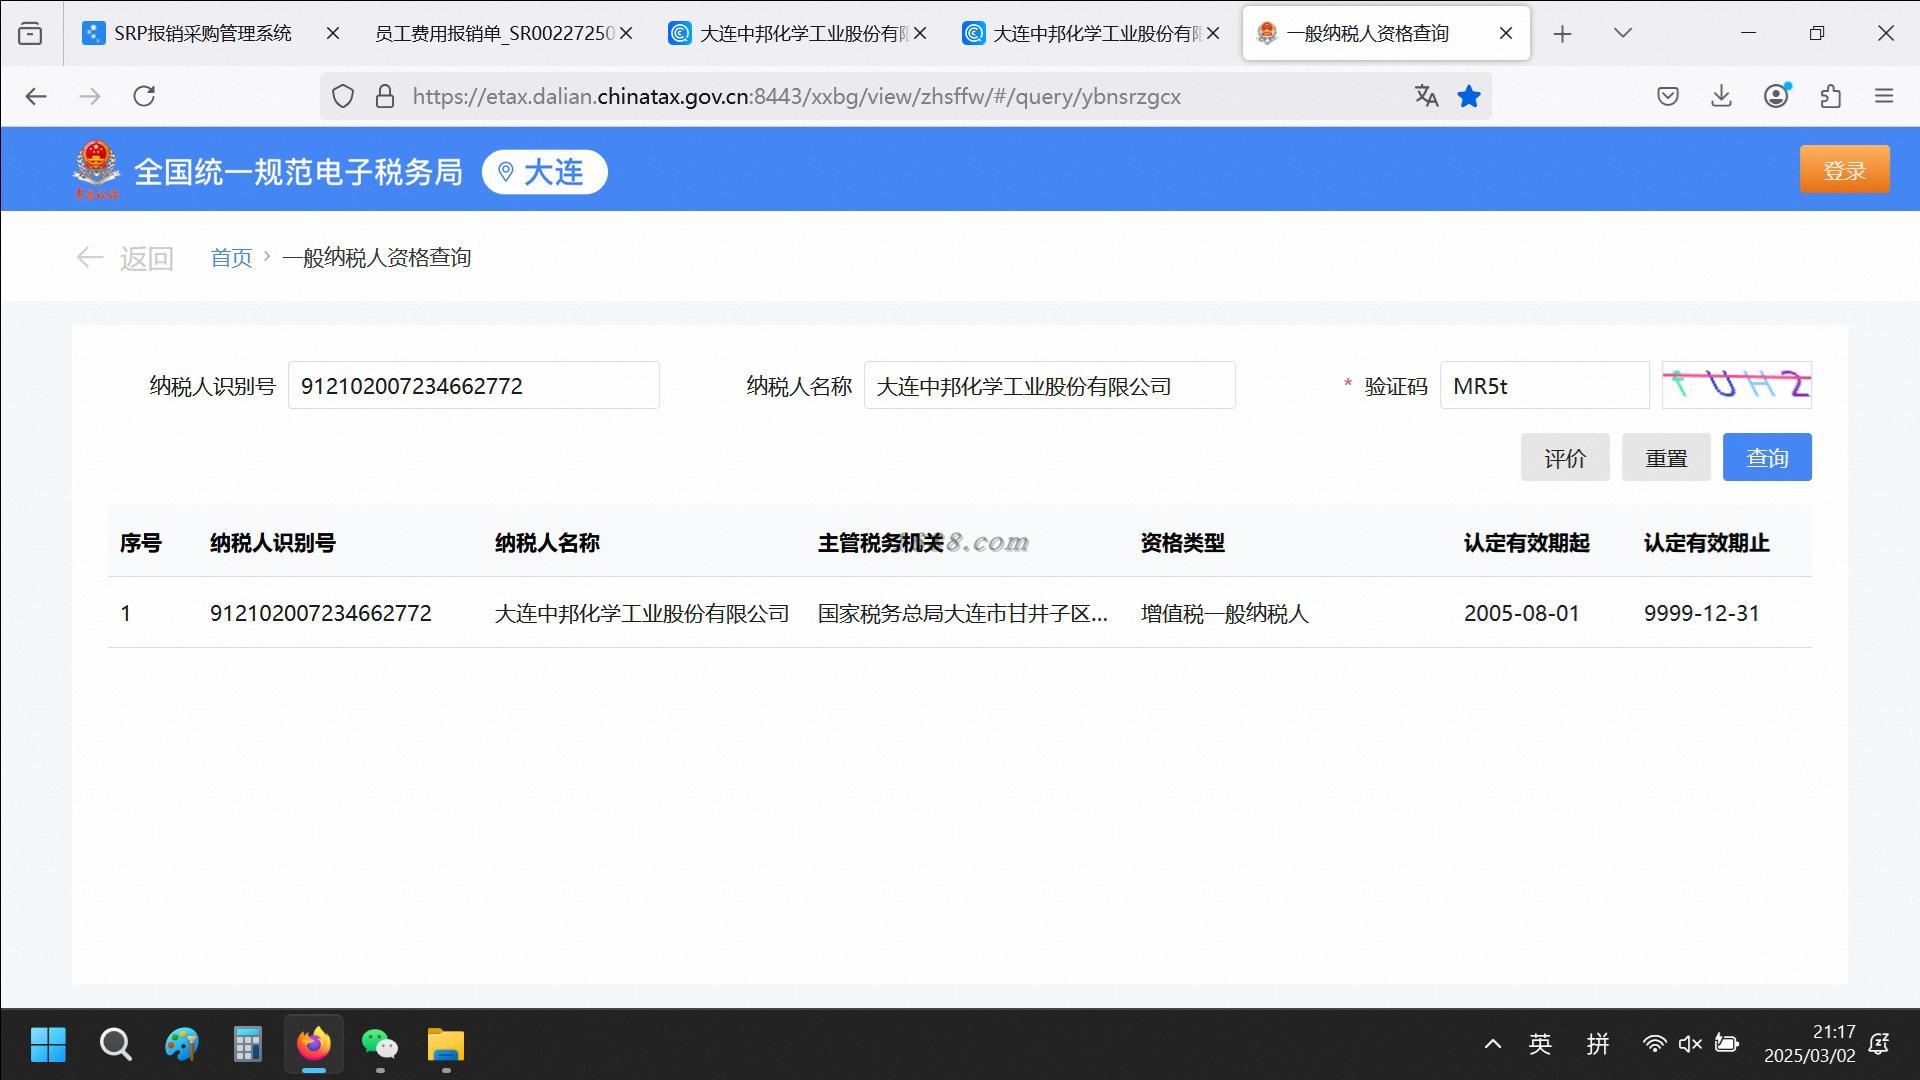
Task: Toggle 拼 IME mode indicator
Action: [1597, 1045]
